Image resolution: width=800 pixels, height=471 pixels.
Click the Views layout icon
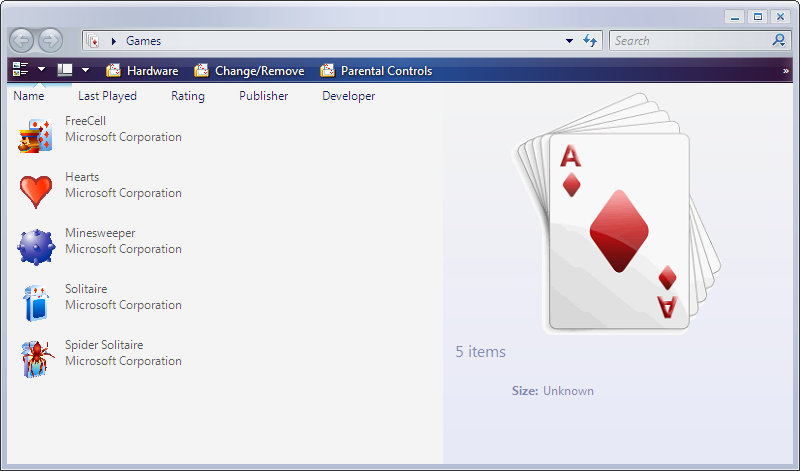pyautogui.click(x=65, y=70)
